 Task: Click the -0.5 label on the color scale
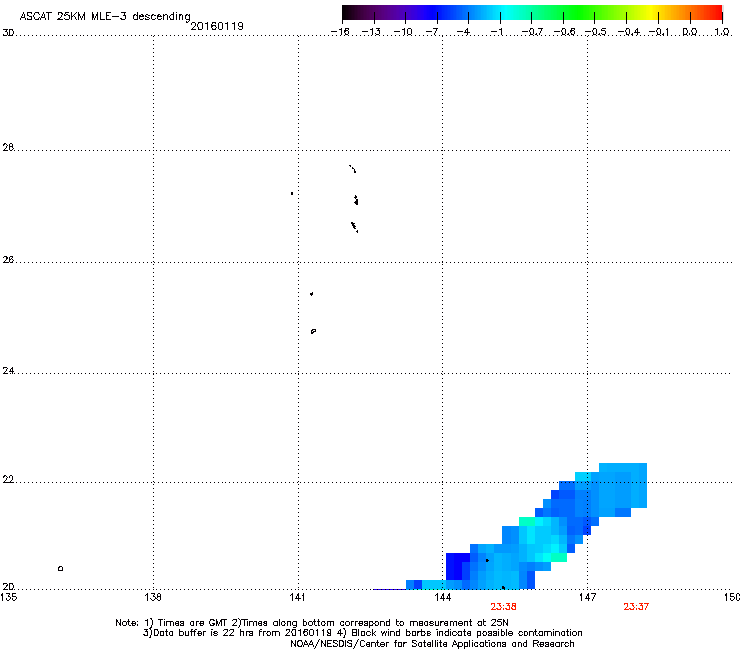[596, 32]
